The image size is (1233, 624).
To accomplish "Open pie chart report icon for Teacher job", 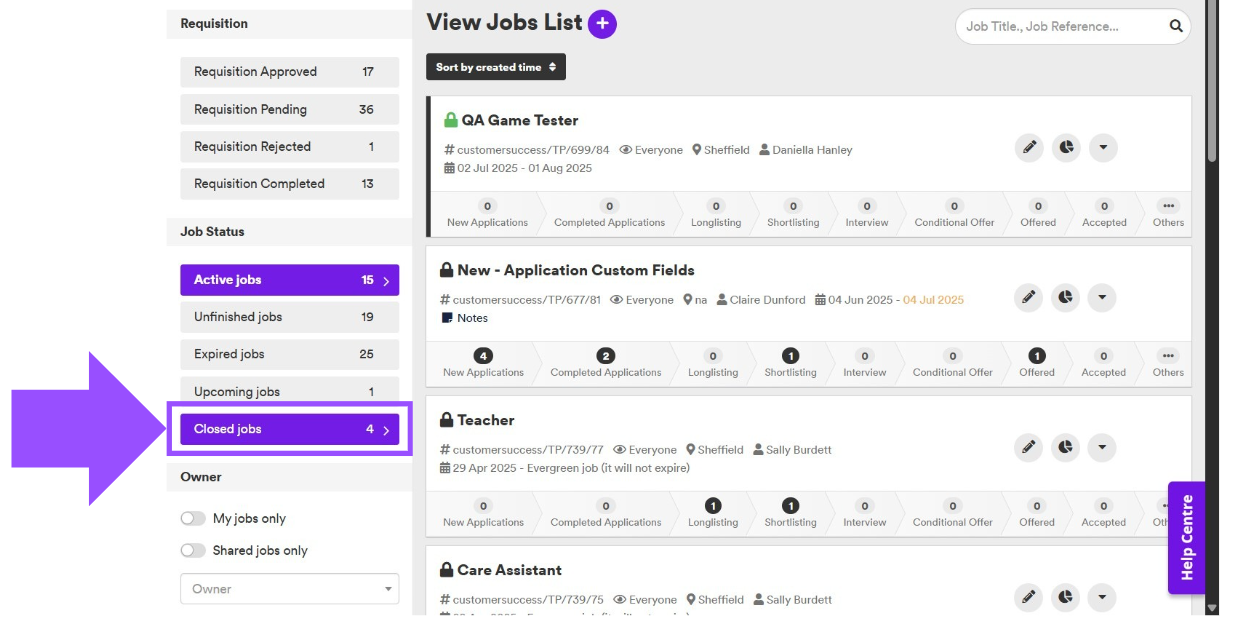I will [x=1066, y=448].
